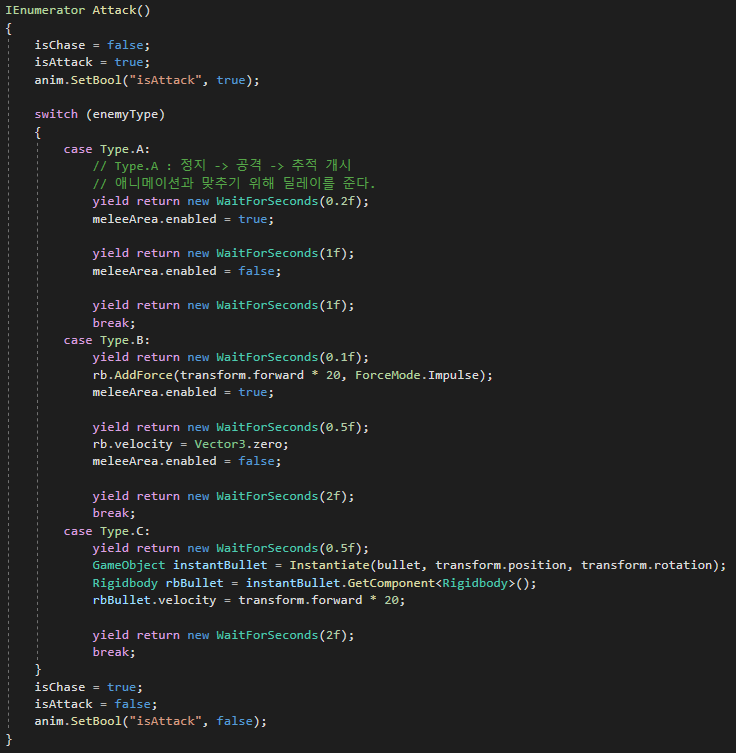Click the 'case Type.A:' label
The width and height of the screenshot is (736, 753).
pyautogui.click(x=107, y=149)
